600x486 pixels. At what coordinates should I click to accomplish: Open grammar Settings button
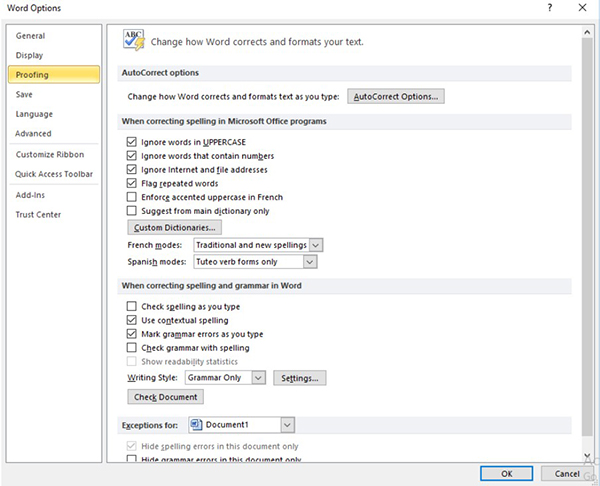pyautogui.click(x=300, y=378)
